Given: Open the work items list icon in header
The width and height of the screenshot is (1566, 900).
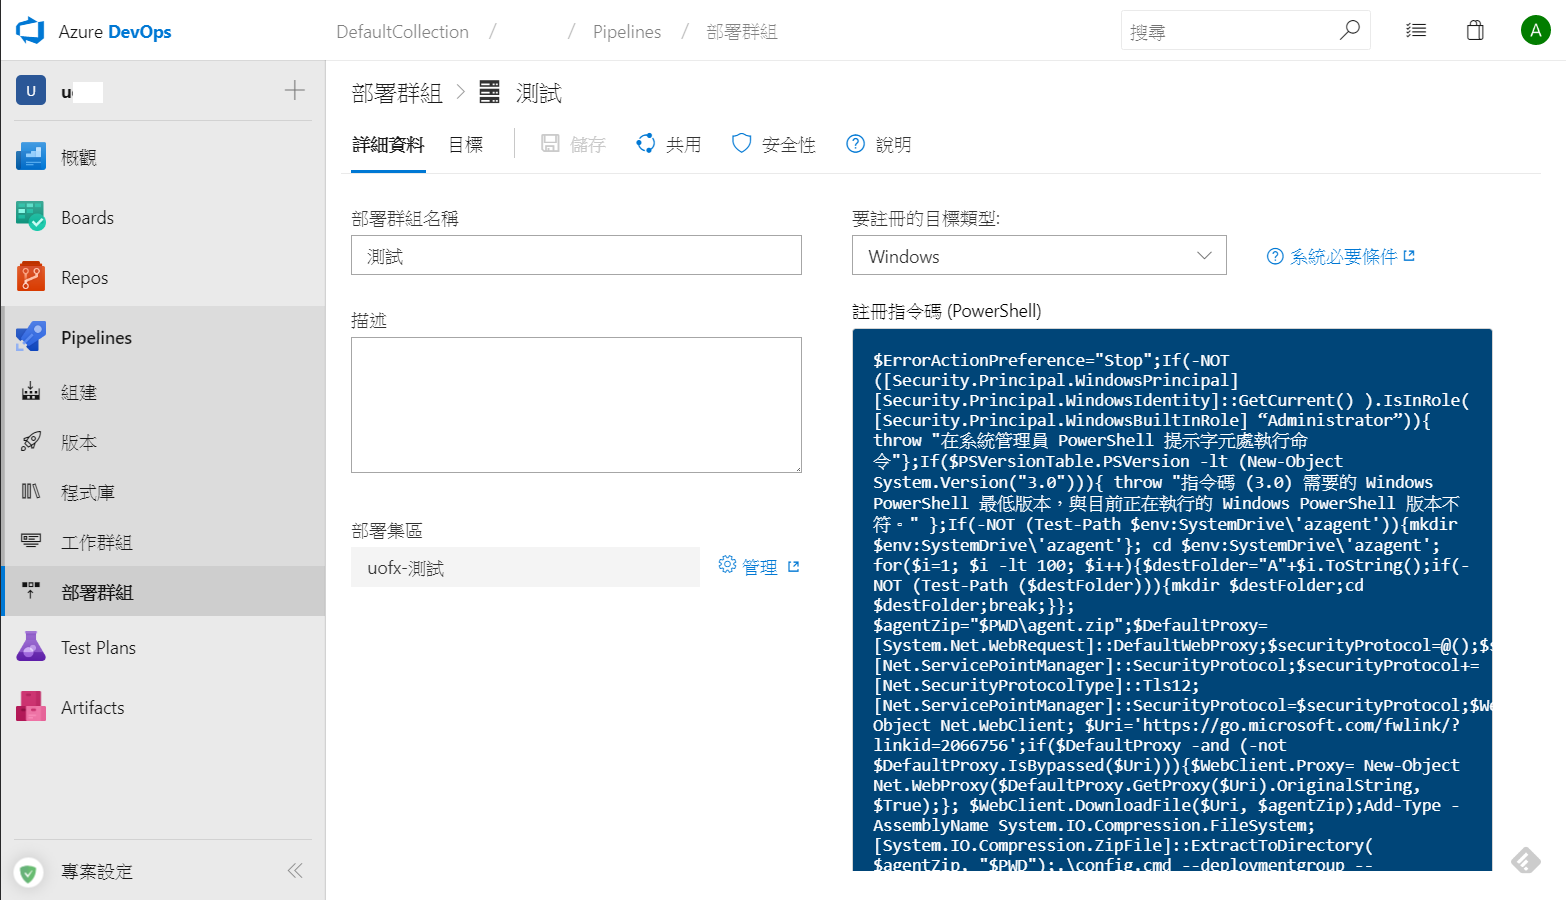Looking at the screenshot, I should [1416, 30].
